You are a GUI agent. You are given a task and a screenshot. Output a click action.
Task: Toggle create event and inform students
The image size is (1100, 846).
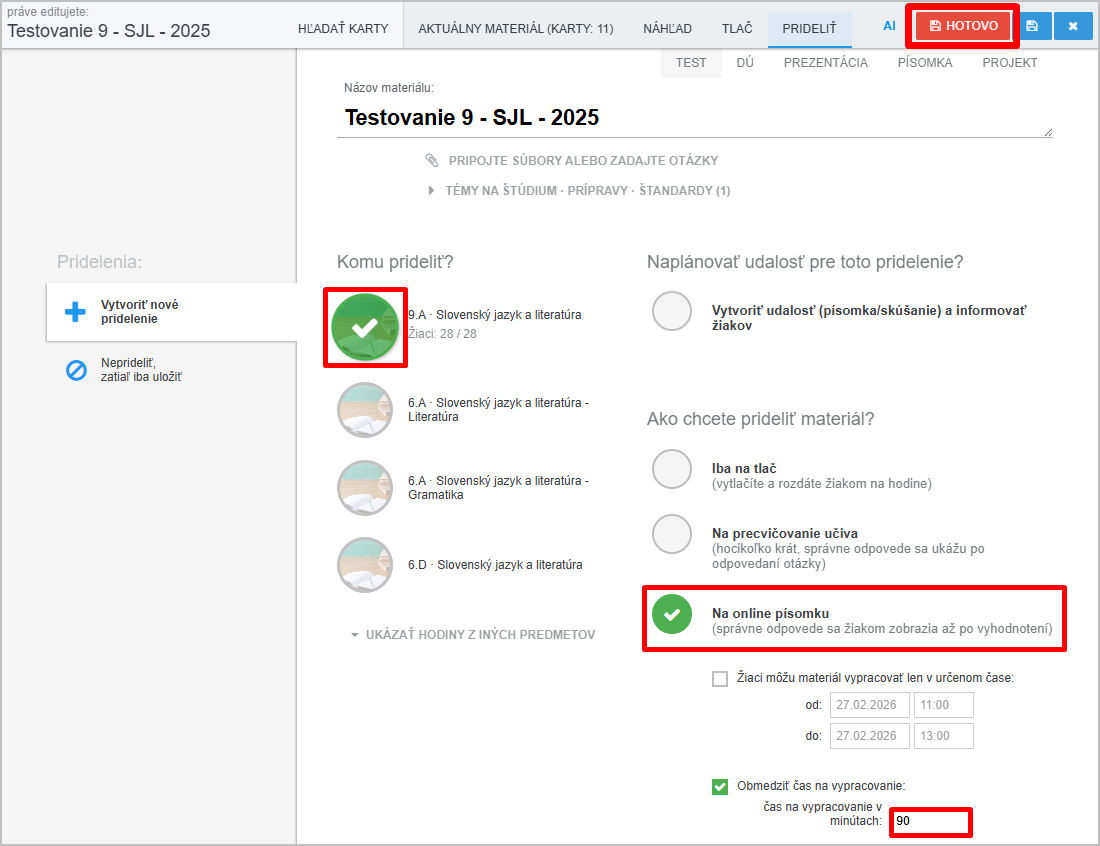coord(672,311)
